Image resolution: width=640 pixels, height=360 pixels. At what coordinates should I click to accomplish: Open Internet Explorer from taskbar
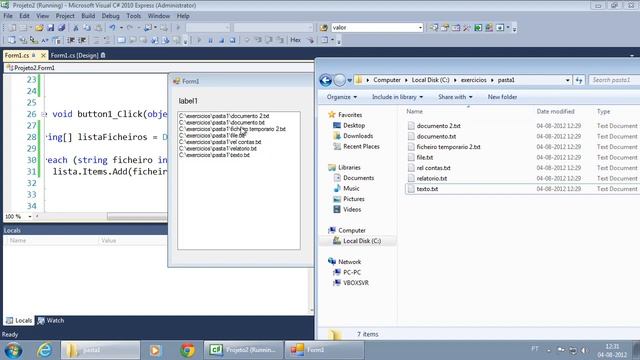[44, 350]
